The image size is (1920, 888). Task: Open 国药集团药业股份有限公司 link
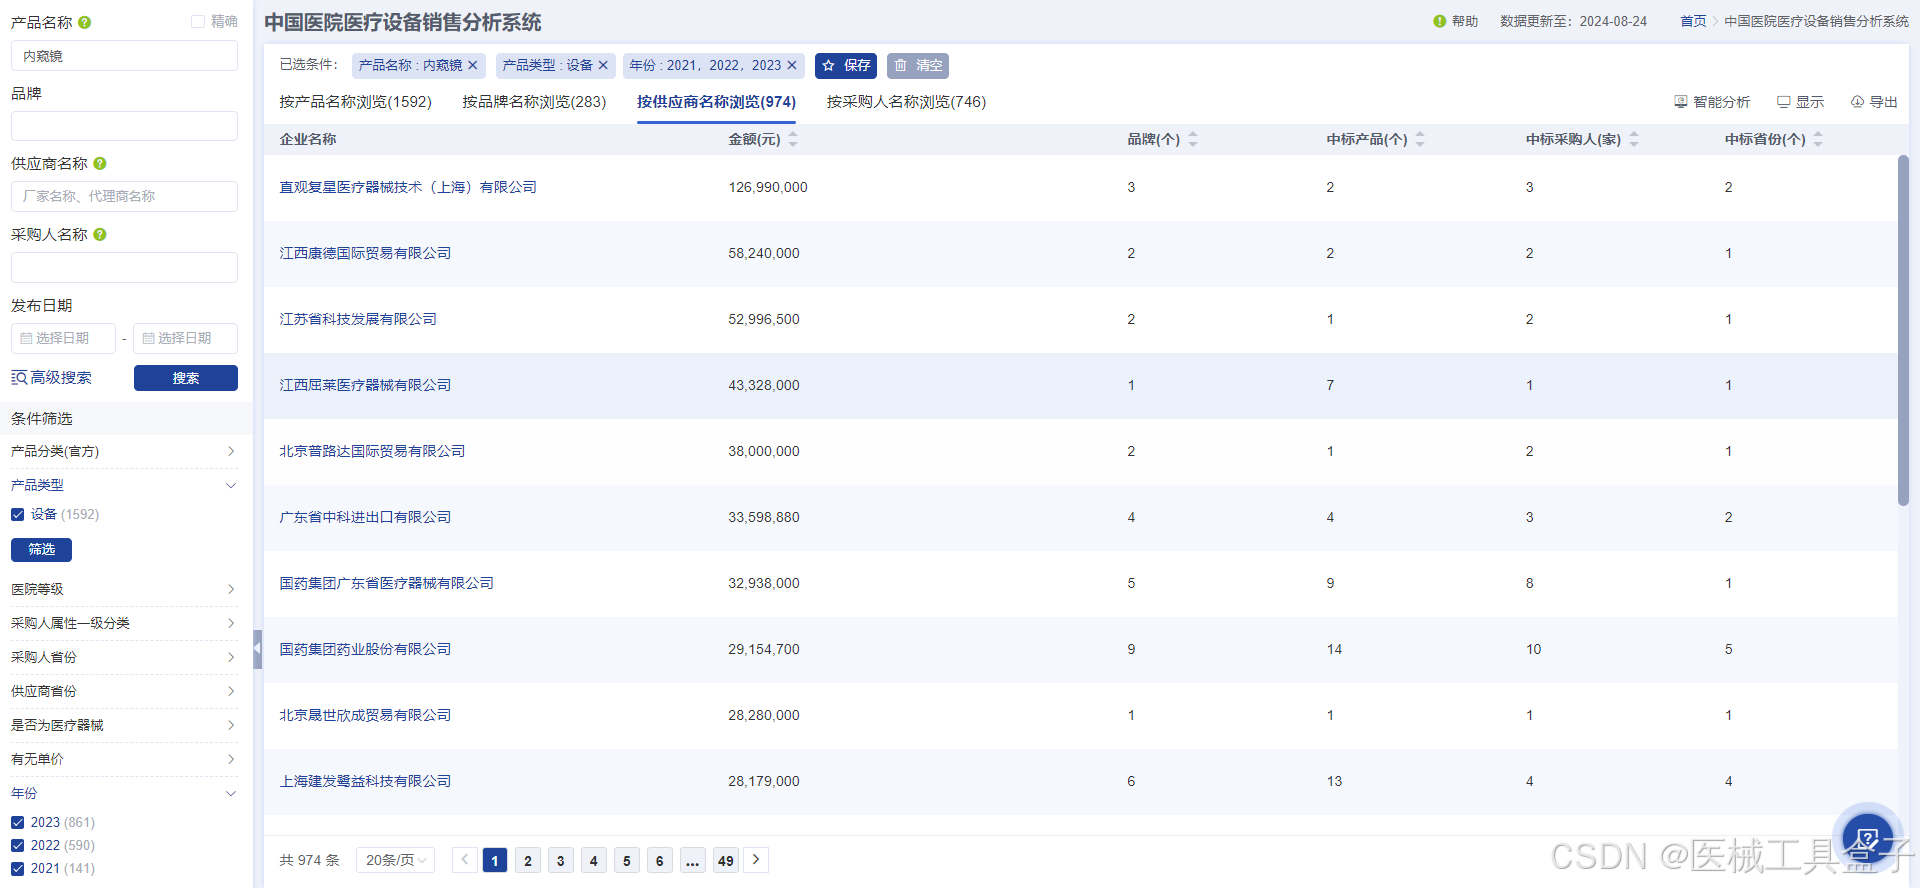365,649
